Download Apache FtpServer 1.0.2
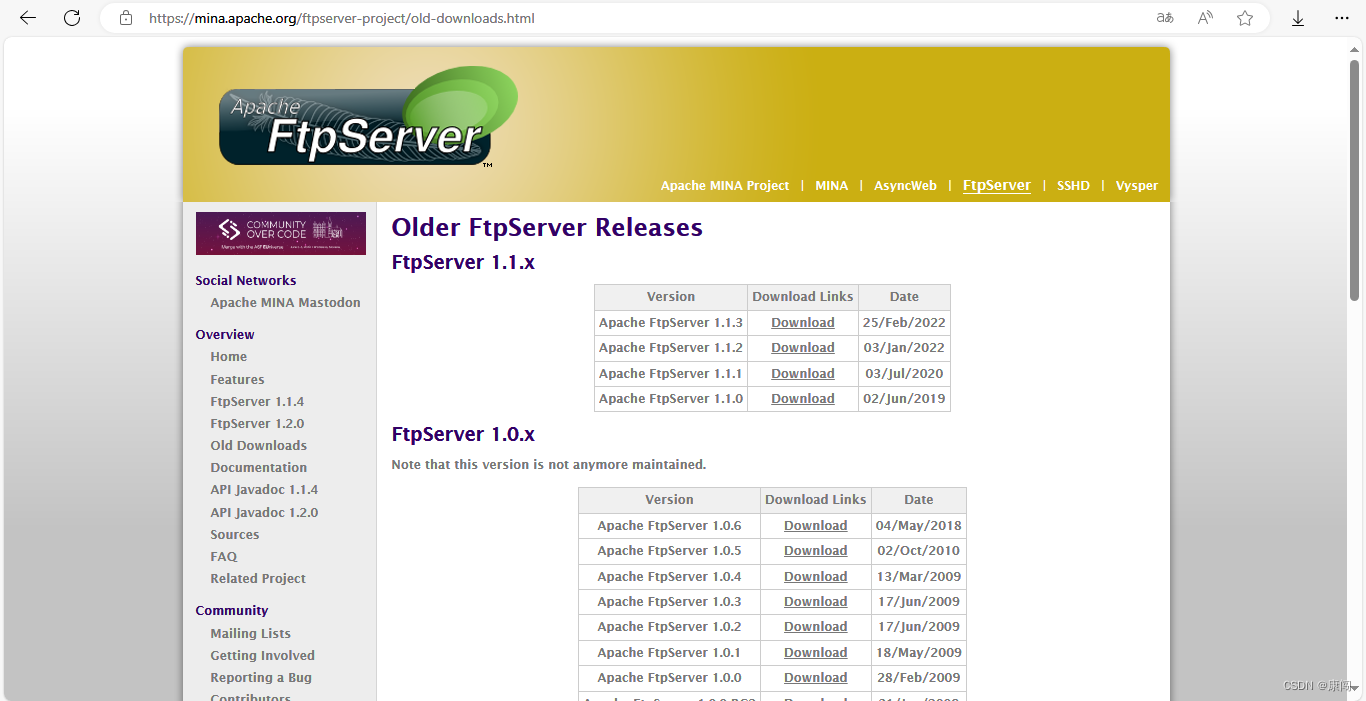Screen dimensions: 1366x701 (x=815, y=626)
